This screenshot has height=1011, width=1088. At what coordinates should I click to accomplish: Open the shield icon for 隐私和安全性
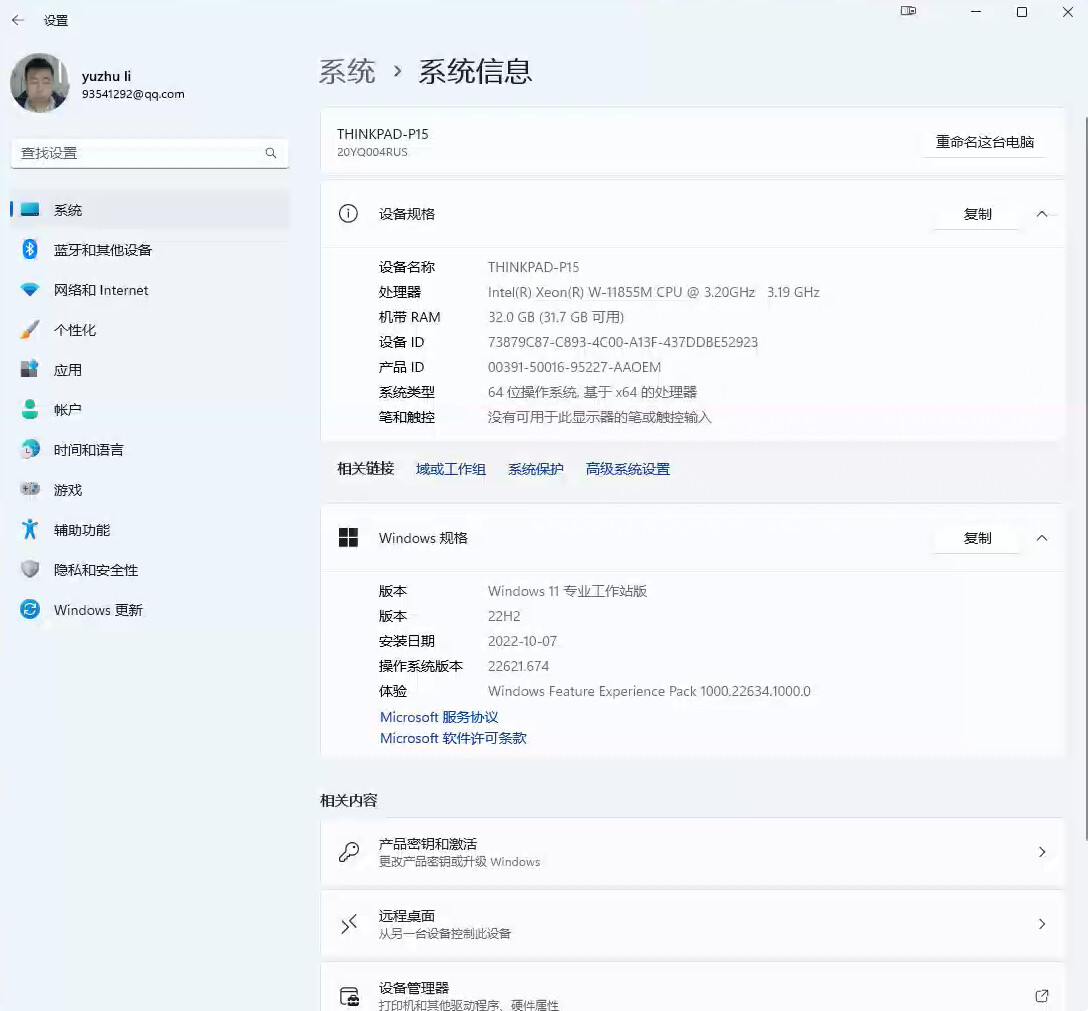(x=30, y=569)
